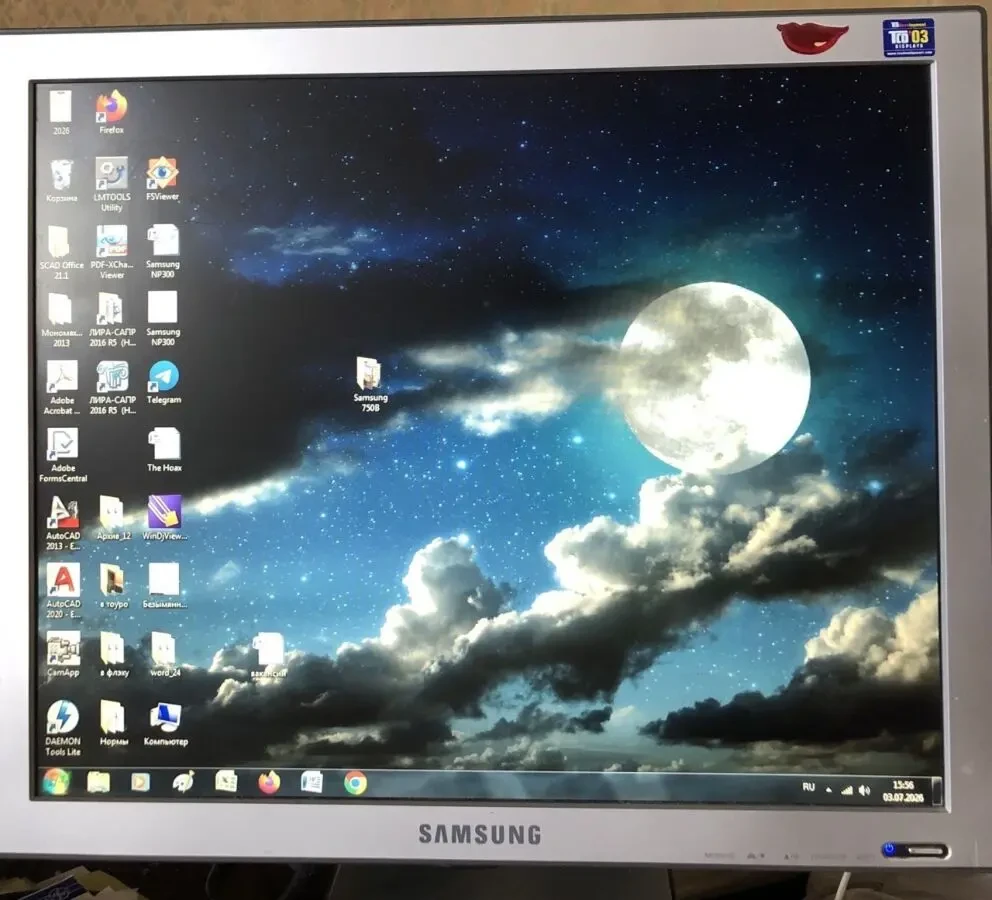The width and height of the screenshot is (992, 900).
Task: Click the Show desktop strip after the clock
Action: tap(936, 791)
